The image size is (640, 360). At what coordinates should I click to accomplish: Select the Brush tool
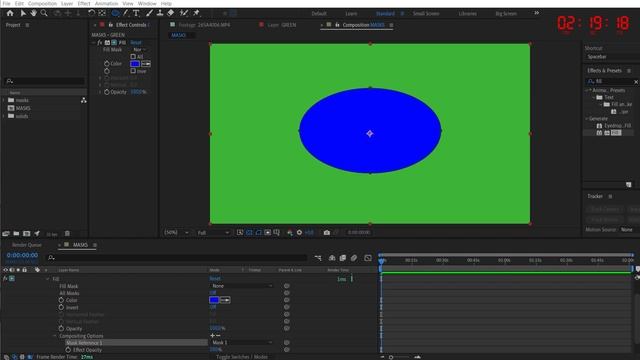tap(149, 13)
